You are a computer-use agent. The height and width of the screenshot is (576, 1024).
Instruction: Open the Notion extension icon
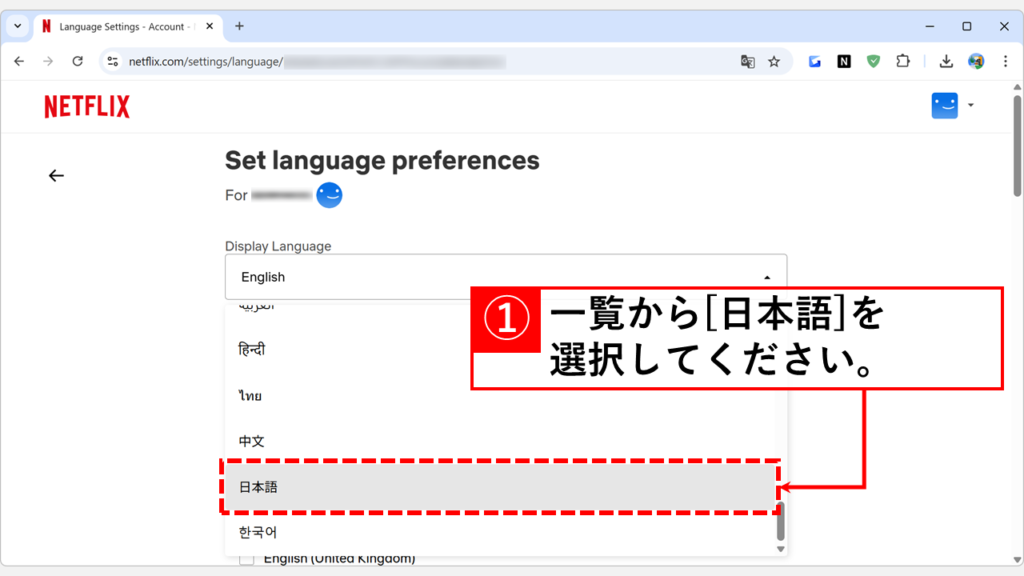click(x=844, y=61)
